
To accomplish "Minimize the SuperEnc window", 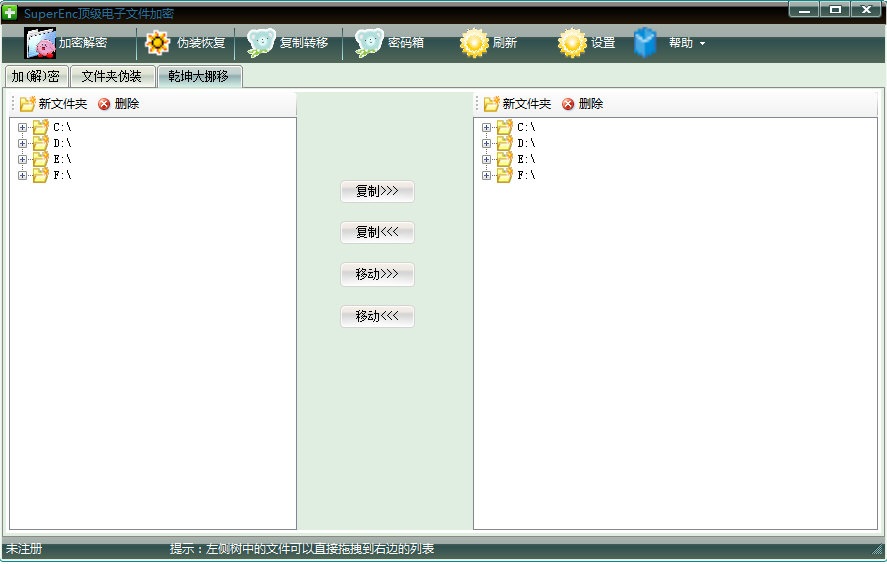I will click(804, 10).
